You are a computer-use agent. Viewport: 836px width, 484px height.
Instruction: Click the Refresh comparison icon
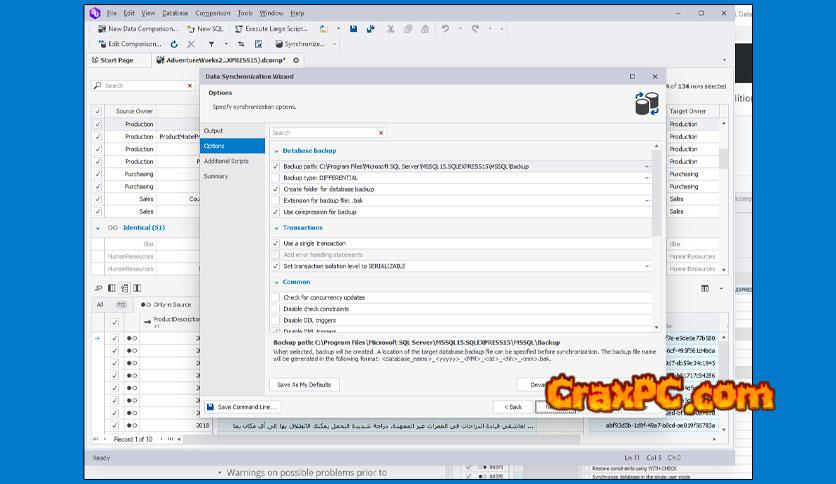pyautogui.click(x=174, y=44)
